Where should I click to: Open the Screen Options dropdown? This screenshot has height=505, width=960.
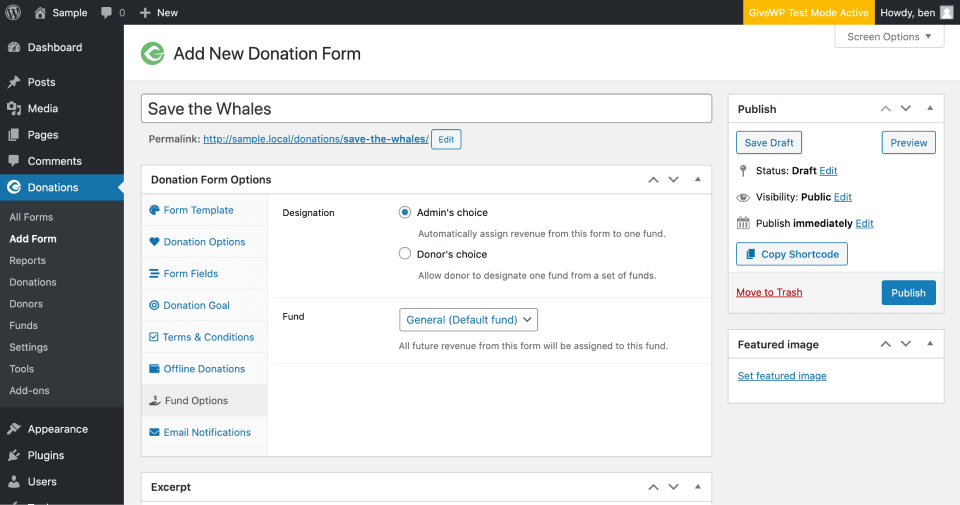(x=889, y=37)
